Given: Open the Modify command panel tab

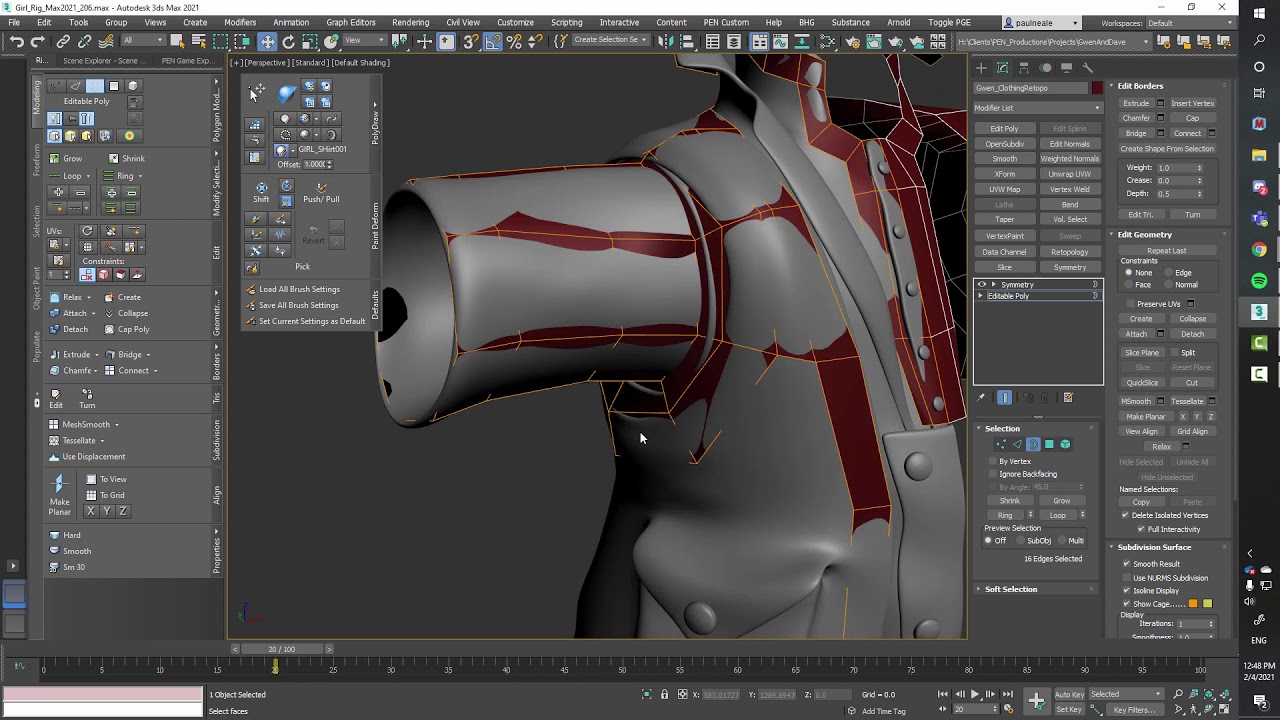Looking at the screenshot, I should (1002, 68).
